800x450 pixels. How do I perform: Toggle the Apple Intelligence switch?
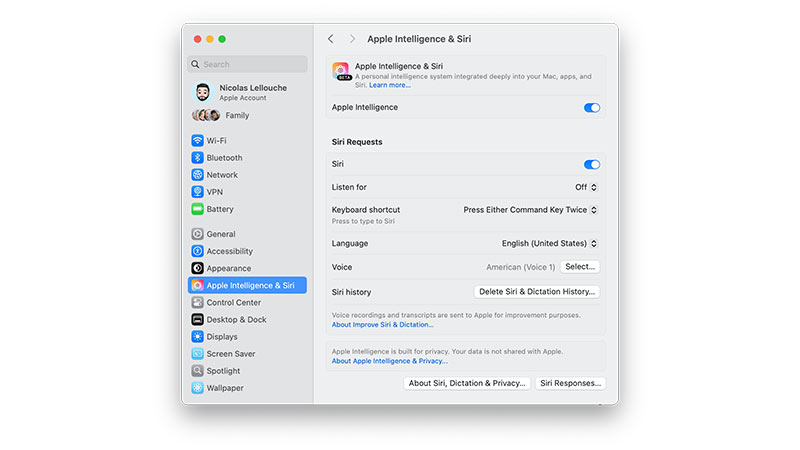592,108
